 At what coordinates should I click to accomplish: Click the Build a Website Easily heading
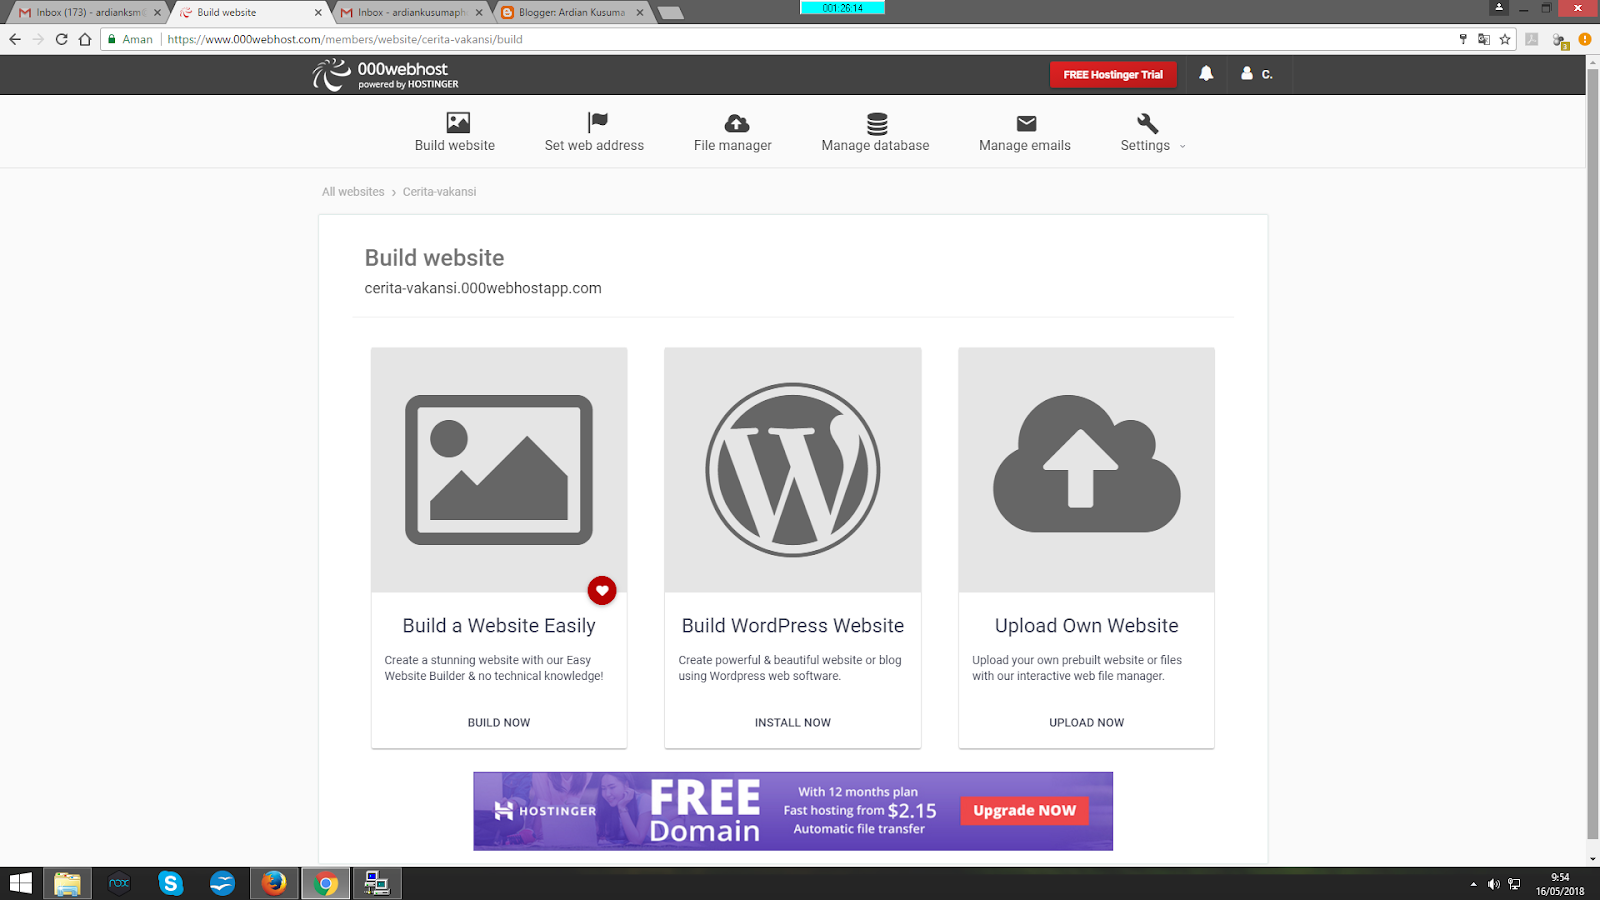(499, 626)
